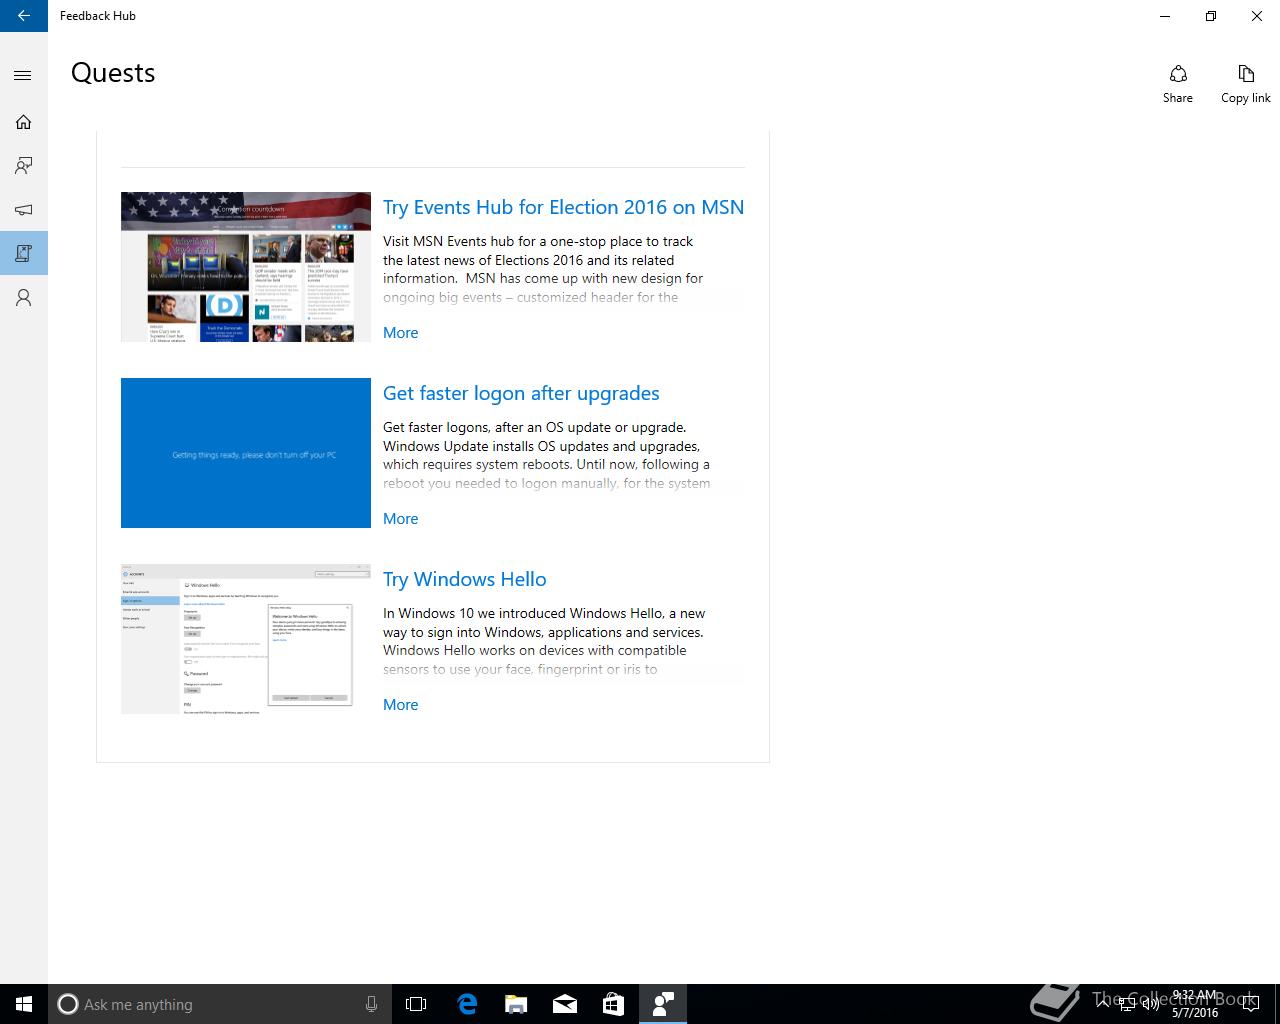
Task: Open Try Windows Hello quest title
Action: click(x=464, y=579)
